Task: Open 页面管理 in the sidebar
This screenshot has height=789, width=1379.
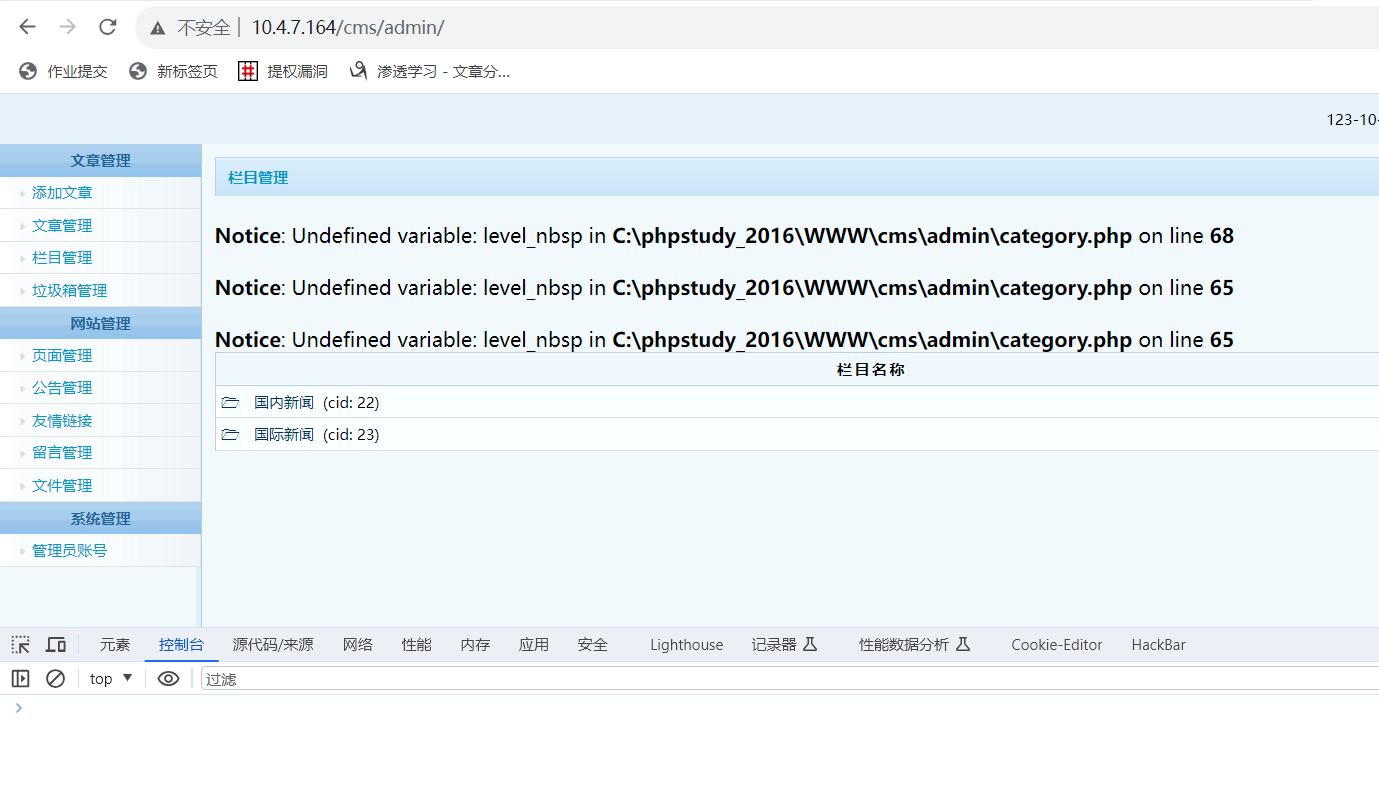Action: click(x=62, y=356)
